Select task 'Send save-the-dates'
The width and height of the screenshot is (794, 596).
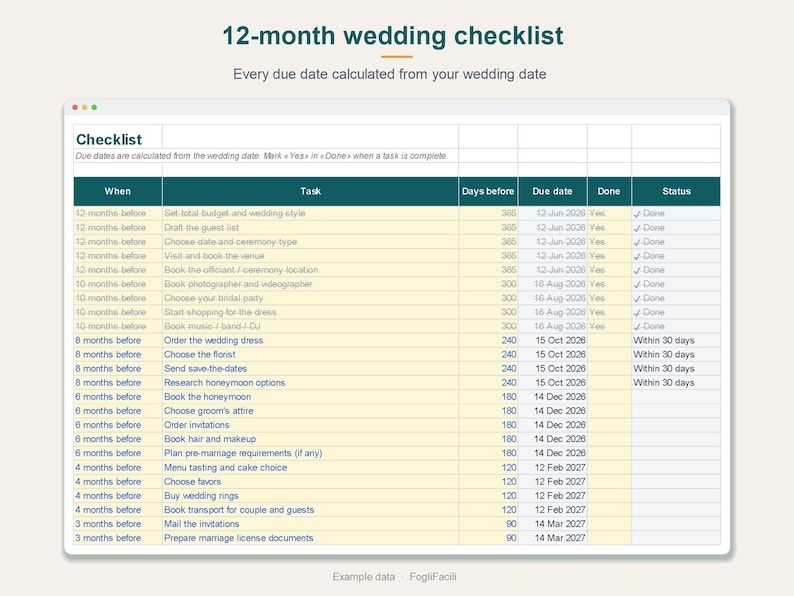[x=310, y=369]
